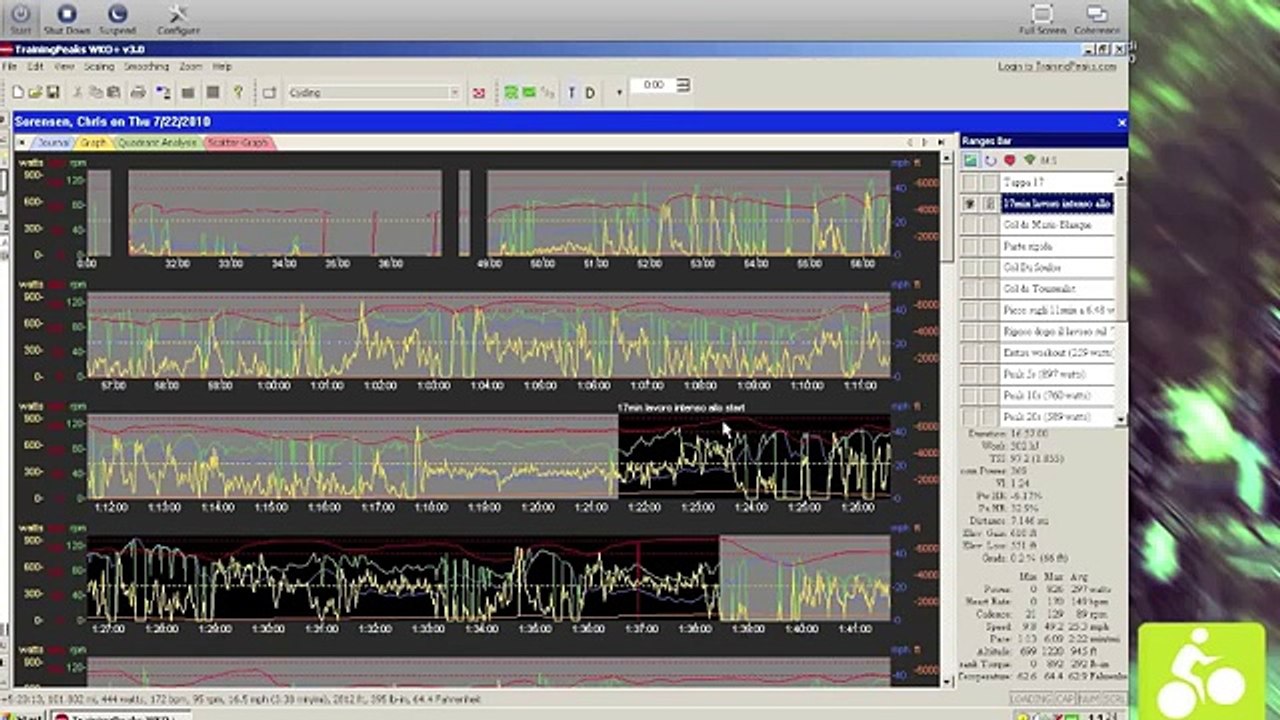This screenshot has width=1280, height=720.
Task: Click the 0:00 time input field
Action: pyautogui.click(x=654, y=85)
